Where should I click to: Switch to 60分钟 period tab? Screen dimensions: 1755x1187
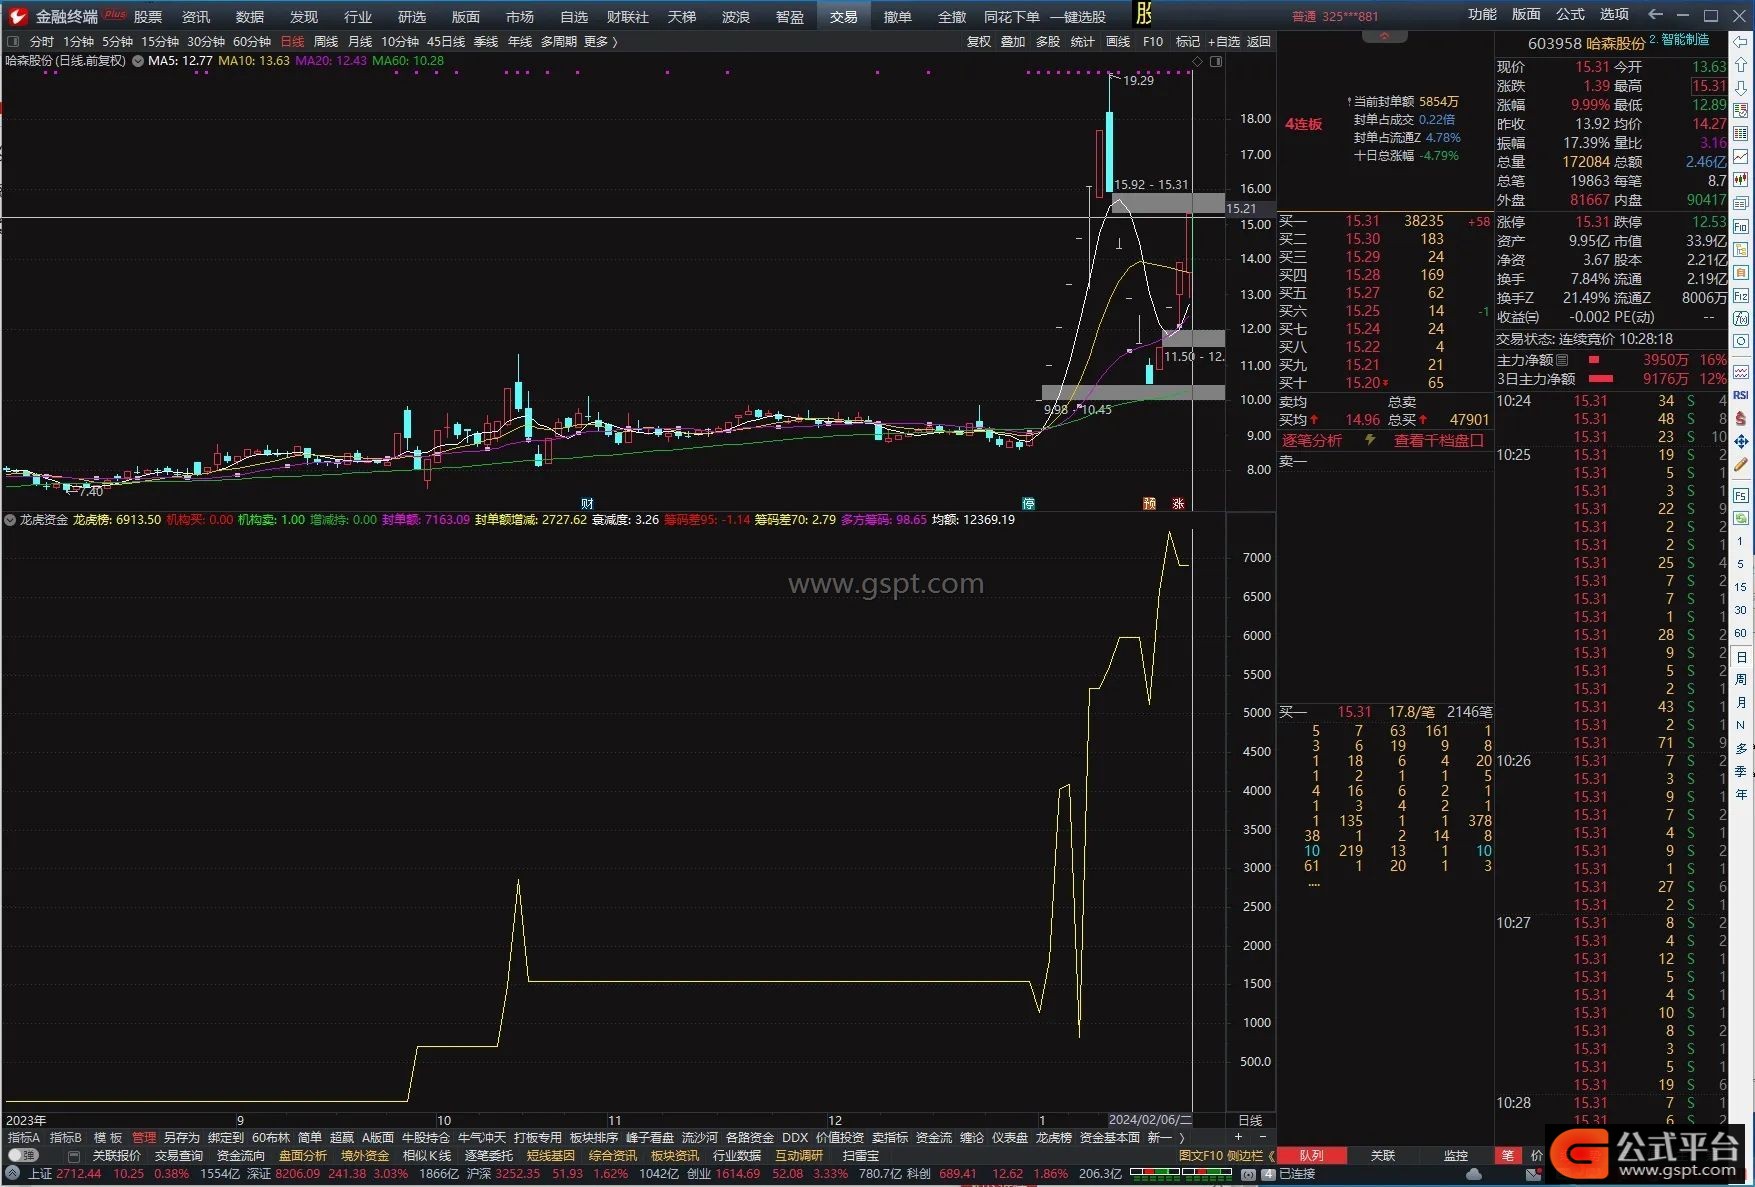coord(252,42)
